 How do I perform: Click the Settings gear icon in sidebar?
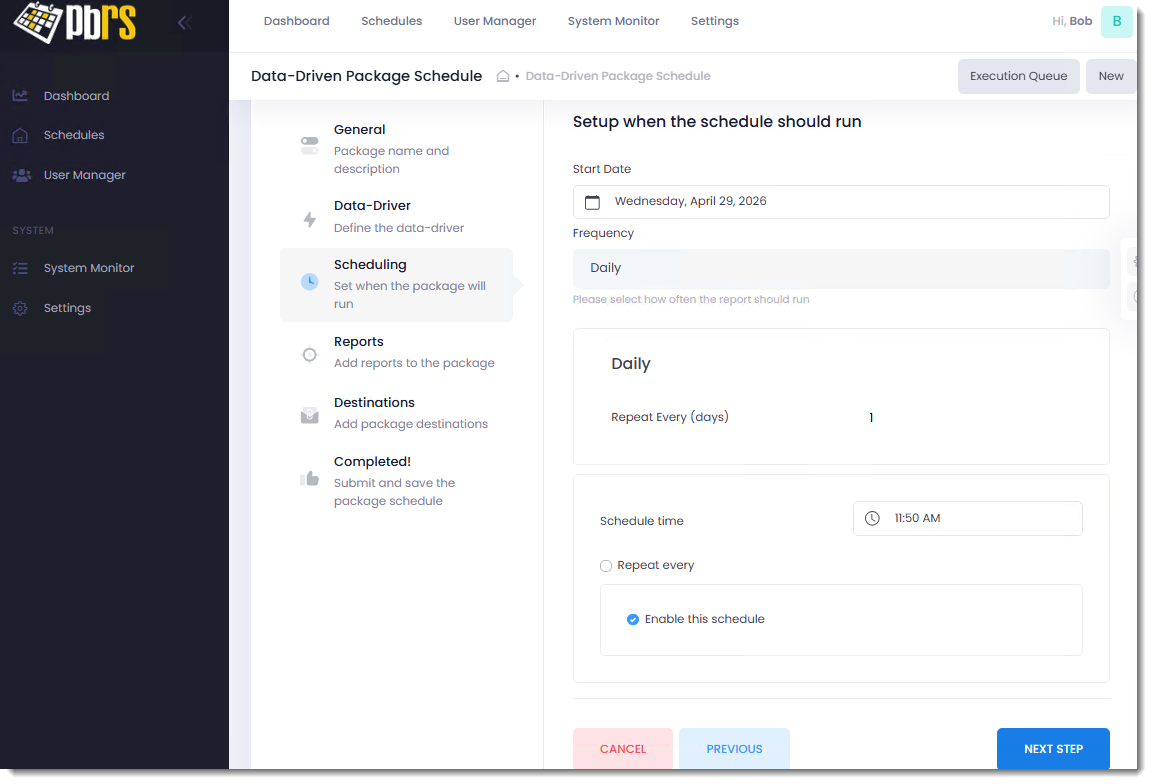pyautogui.click(x=20, y=308)
